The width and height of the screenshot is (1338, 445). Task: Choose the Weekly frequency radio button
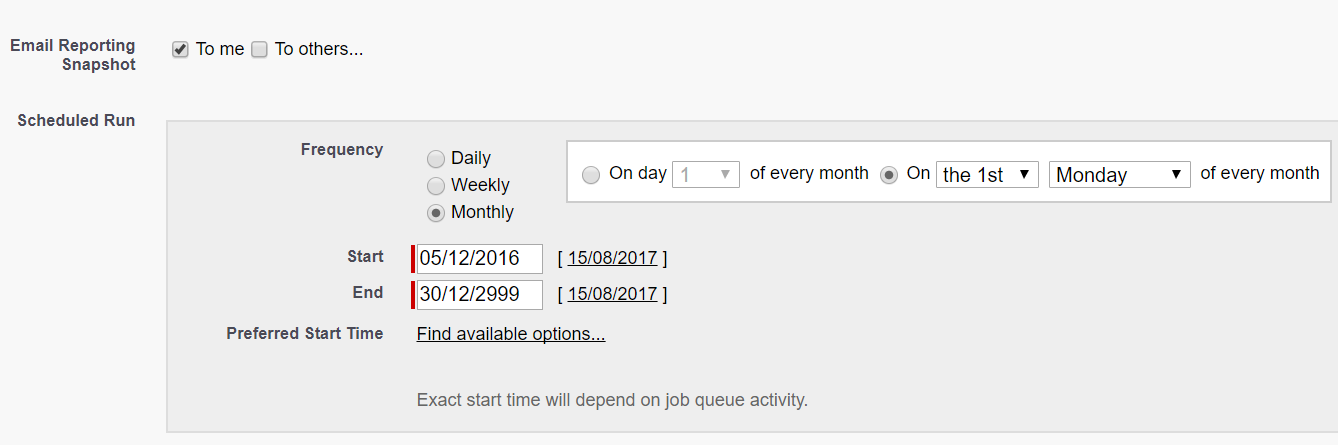pyautogui.click(x=436, y=186)
